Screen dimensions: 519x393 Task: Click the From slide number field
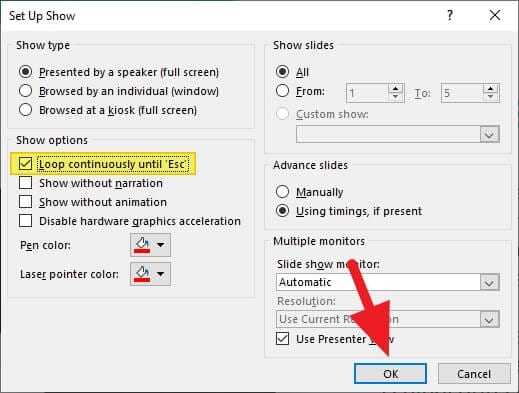367,93
